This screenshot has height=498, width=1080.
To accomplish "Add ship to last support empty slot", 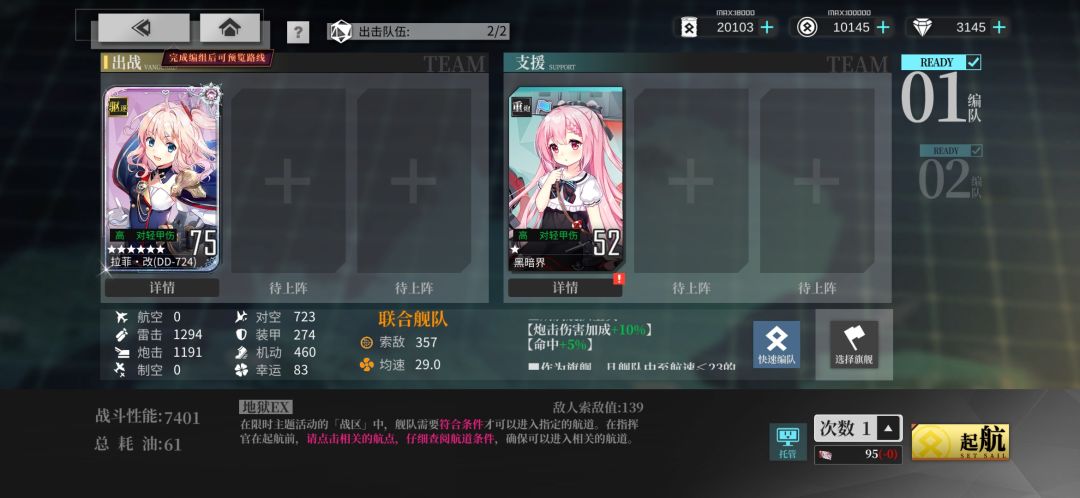I will pyautogui.click(x=817, y=181).
